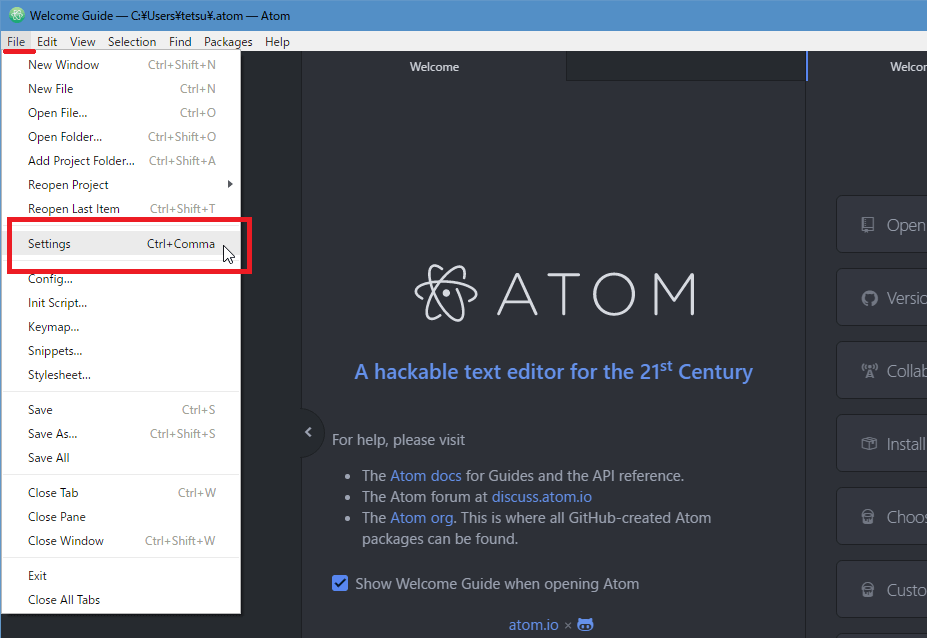The image size is (927, 638).
Task: Click Stylesheet... in the File menu
Action: 59,375
